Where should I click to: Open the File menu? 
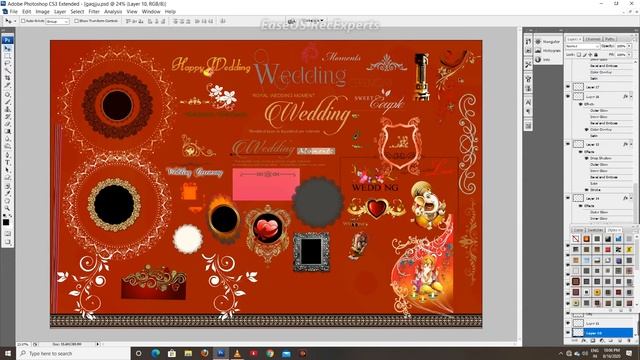13,11
